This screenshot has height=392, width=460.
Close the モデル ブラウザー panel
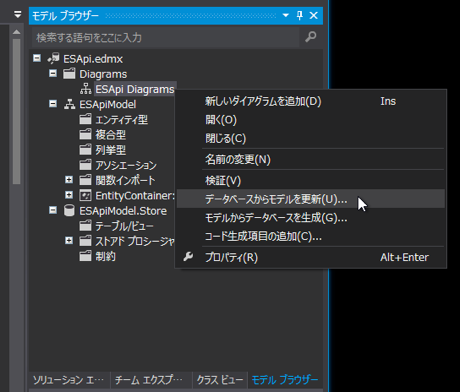[314, 15]
